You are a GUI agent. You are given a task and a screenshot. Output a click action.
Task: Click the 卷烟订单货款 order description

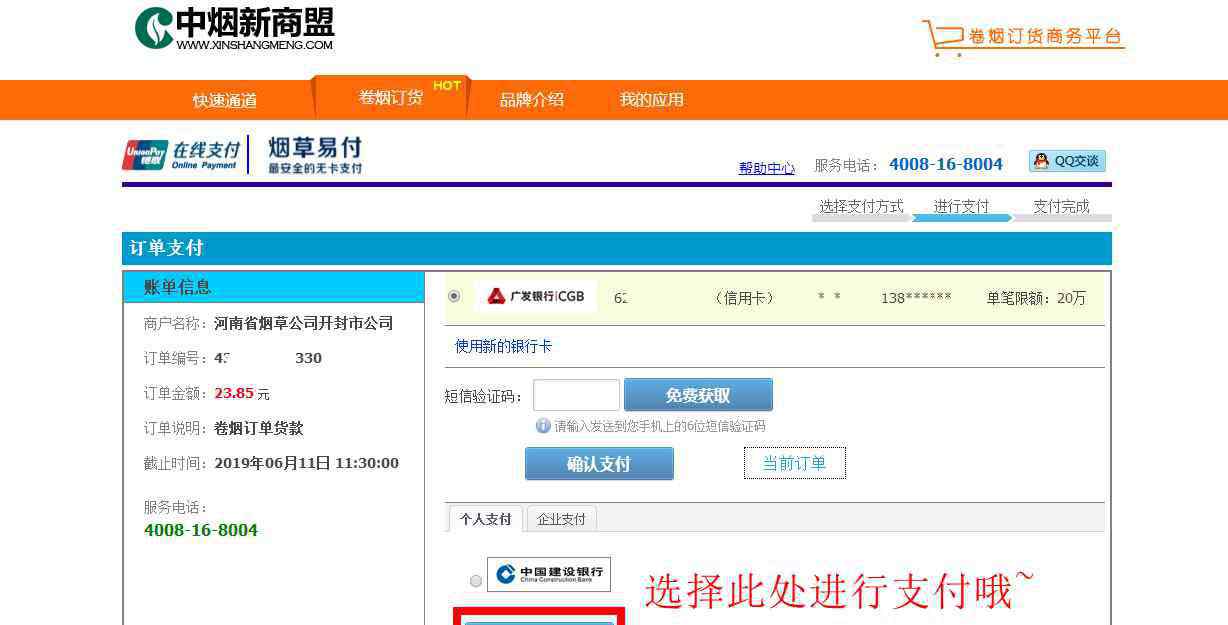259,428
